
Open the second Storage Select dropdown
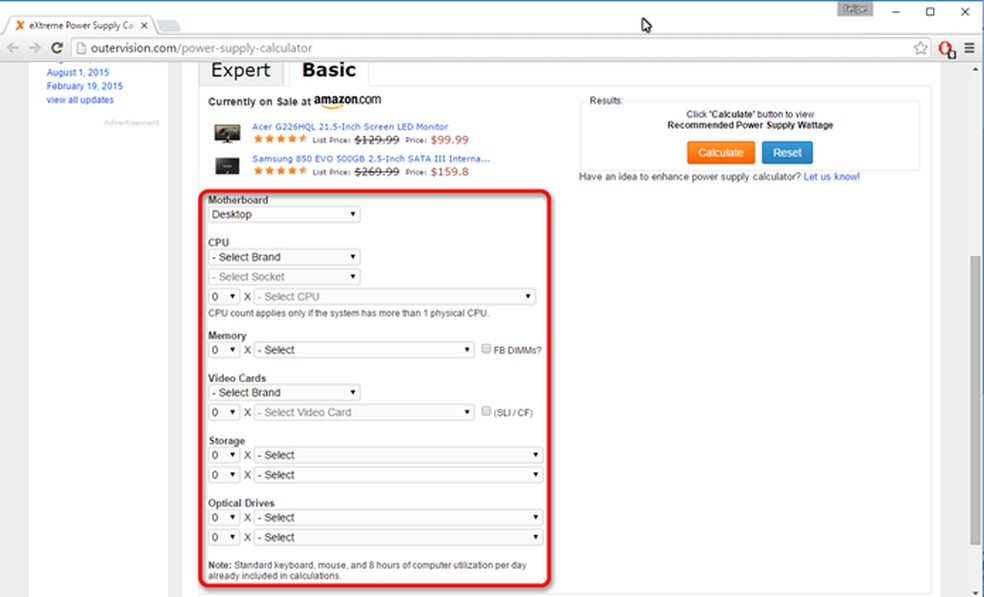pyautogui.click(x=398, y=475)
